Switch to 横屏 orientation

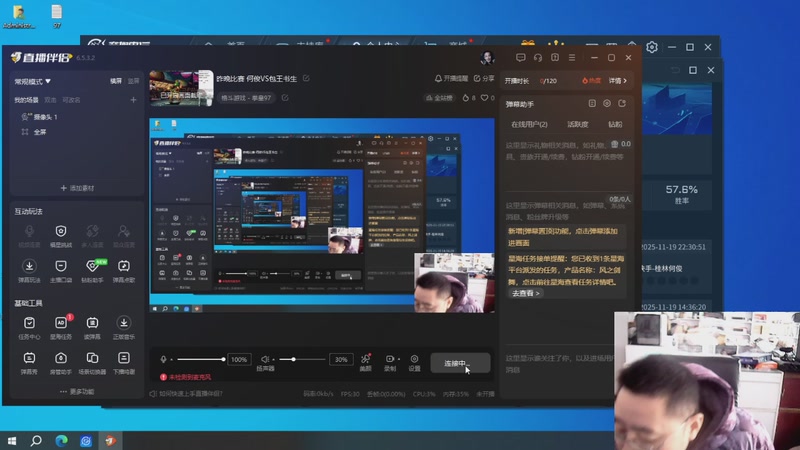point(116,81)
